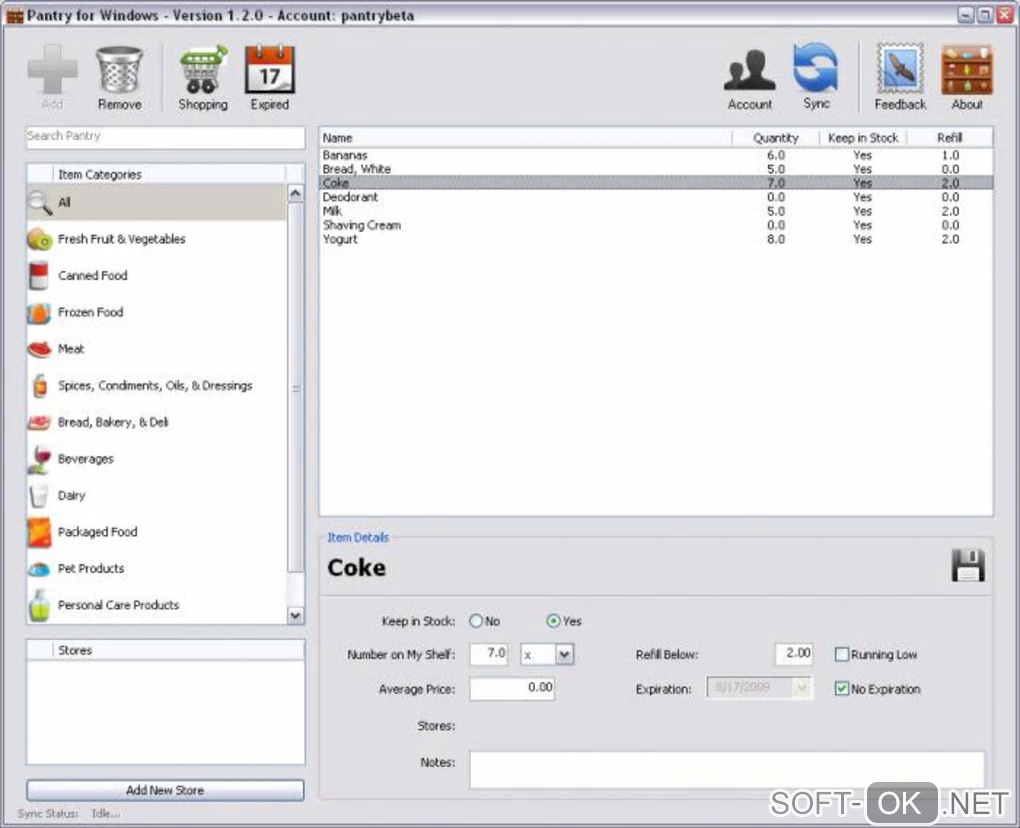Image resolution: width=1020 pixels, height=828 pixels.
Task: Select the Fresh Fruit & Vegetables icon
Action: tap(40, 239)
